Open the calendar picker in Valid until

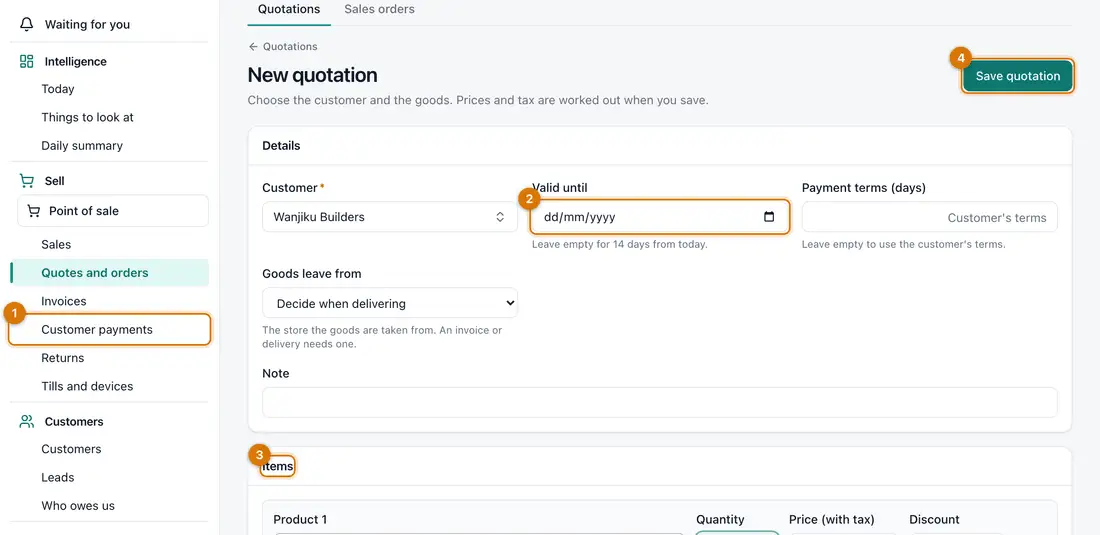coord(769,217)
